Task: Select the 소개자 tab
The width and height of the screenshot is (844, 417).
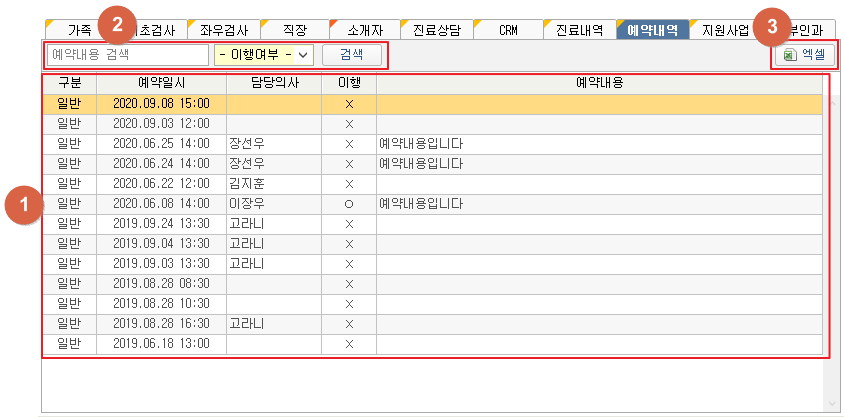Action: tap(363, 30)
